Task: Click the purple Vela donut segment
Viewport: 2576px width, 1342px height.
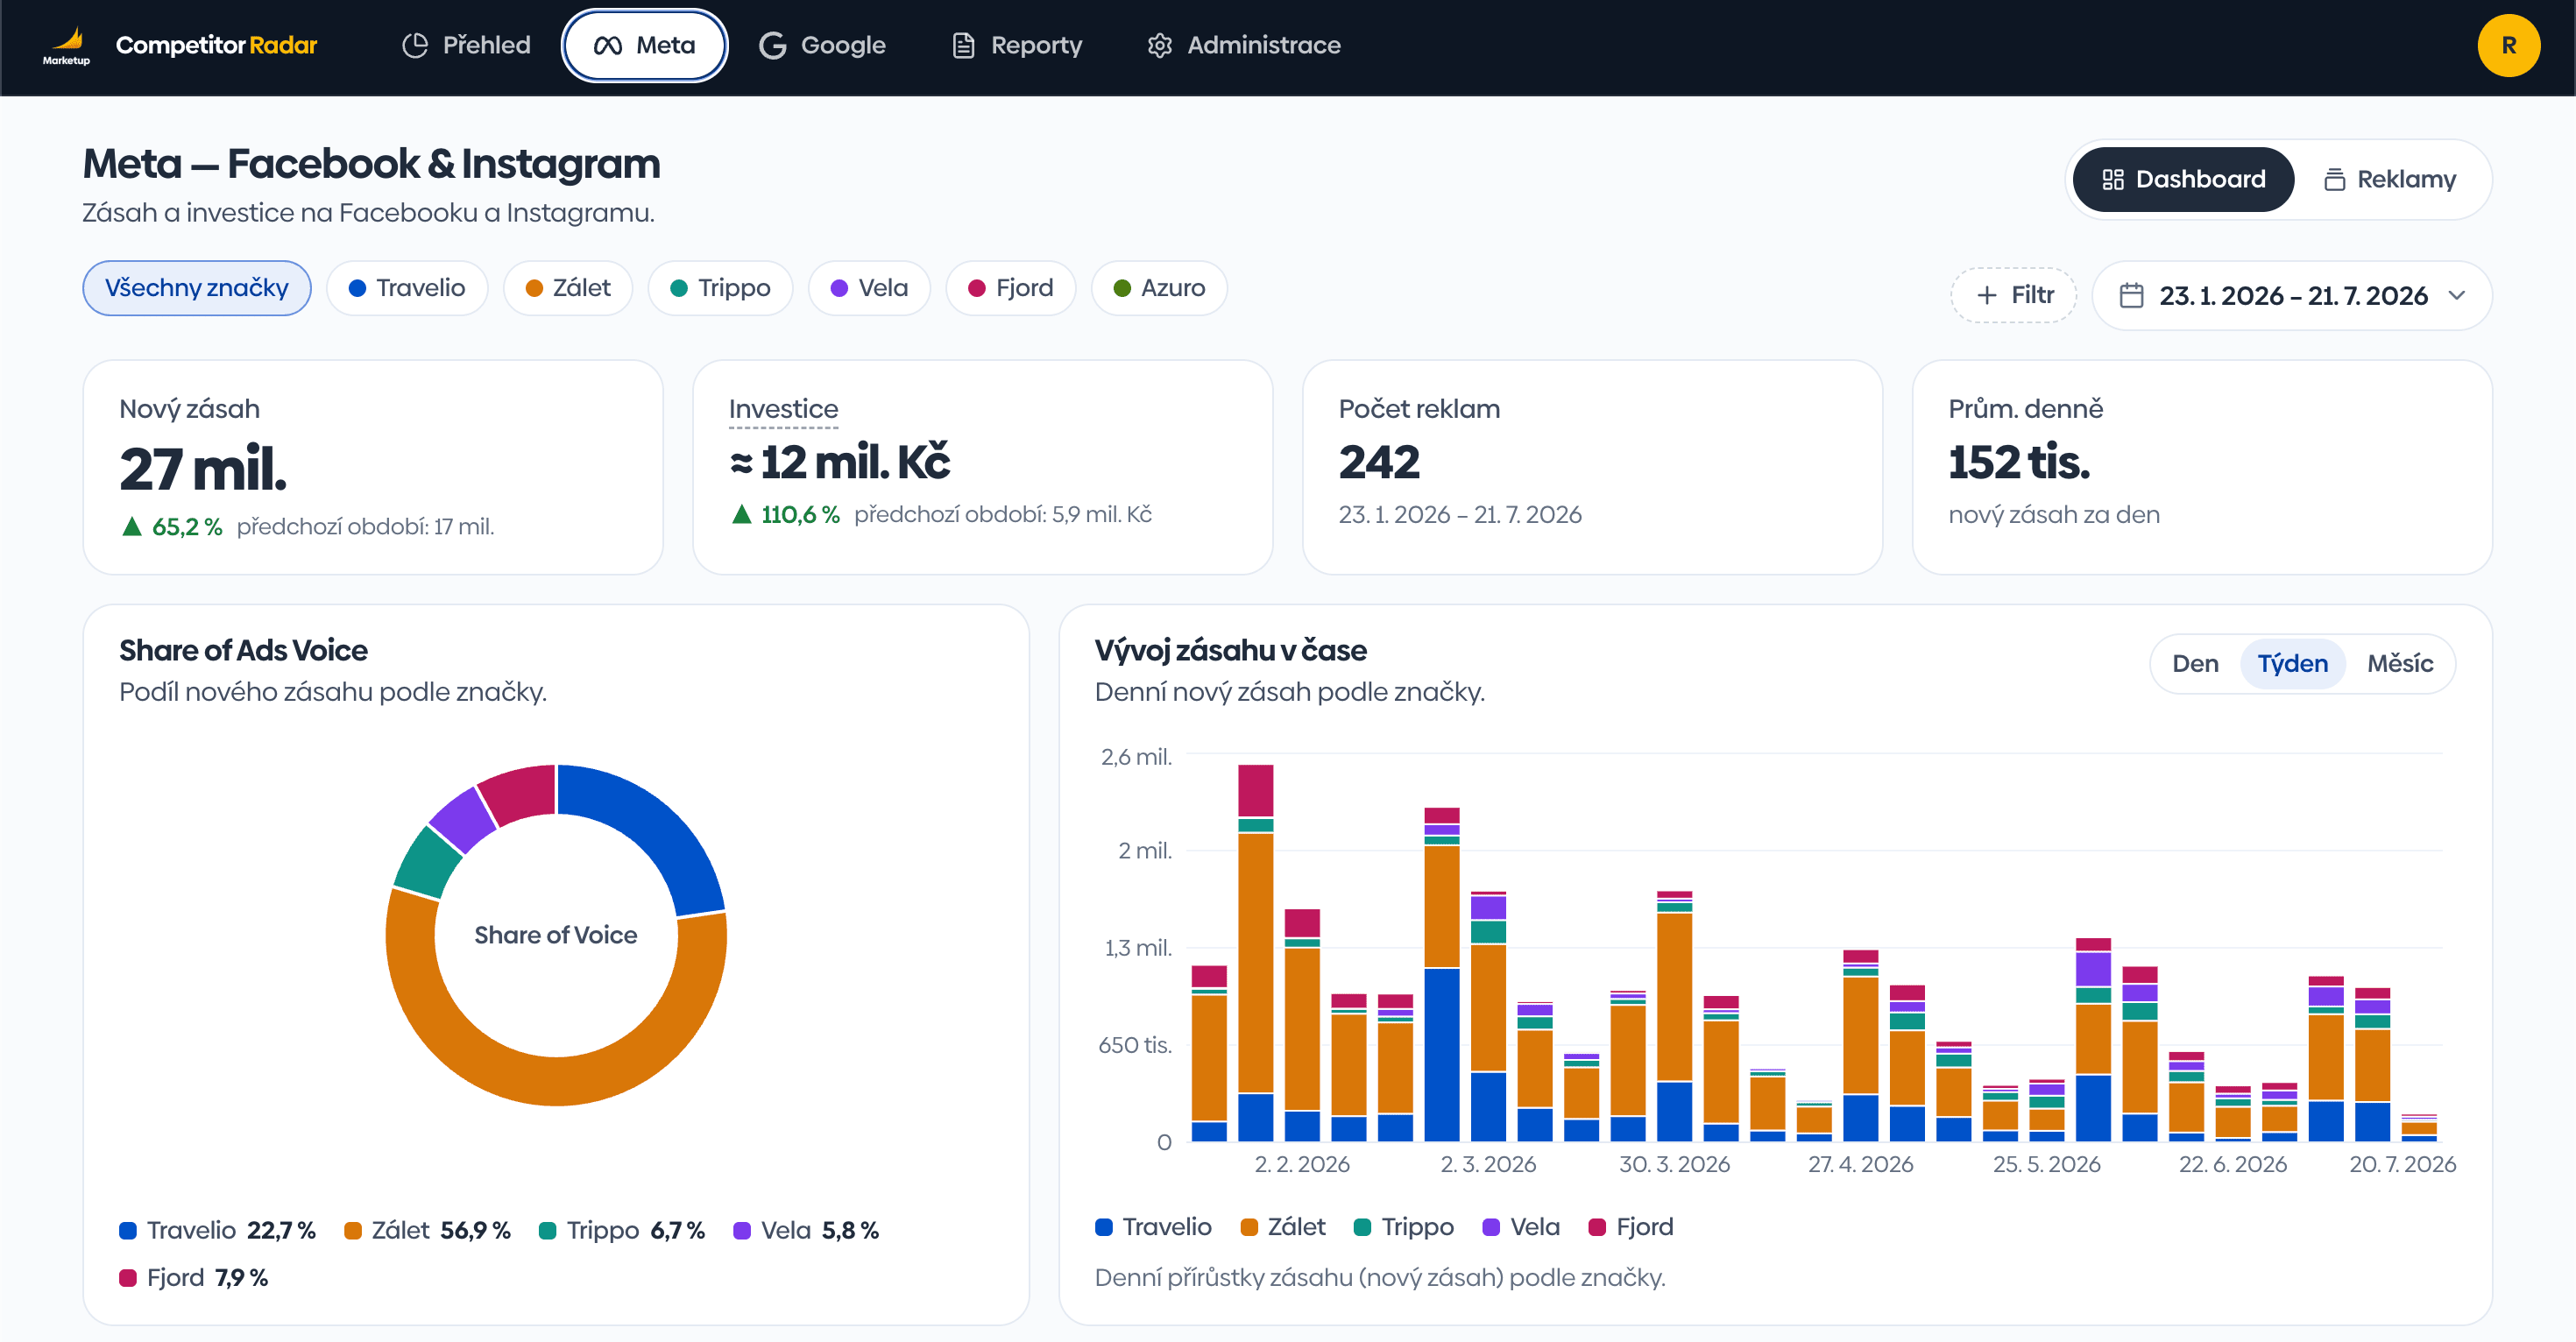Action: pos(464,819)
